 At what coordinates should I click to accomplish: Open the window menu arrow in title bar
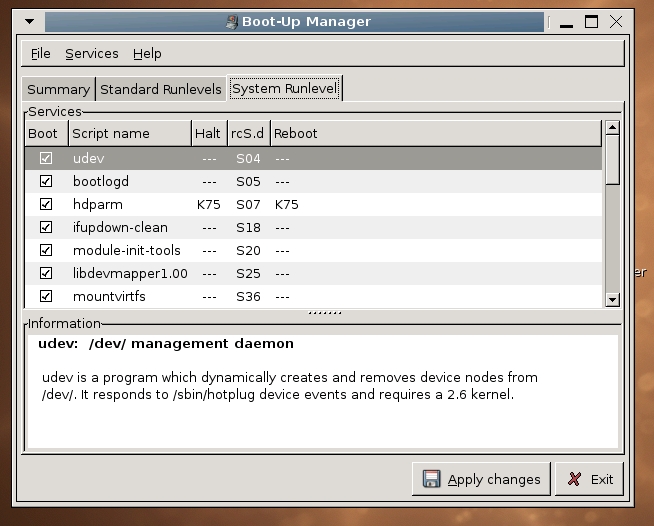click(31, 21)
